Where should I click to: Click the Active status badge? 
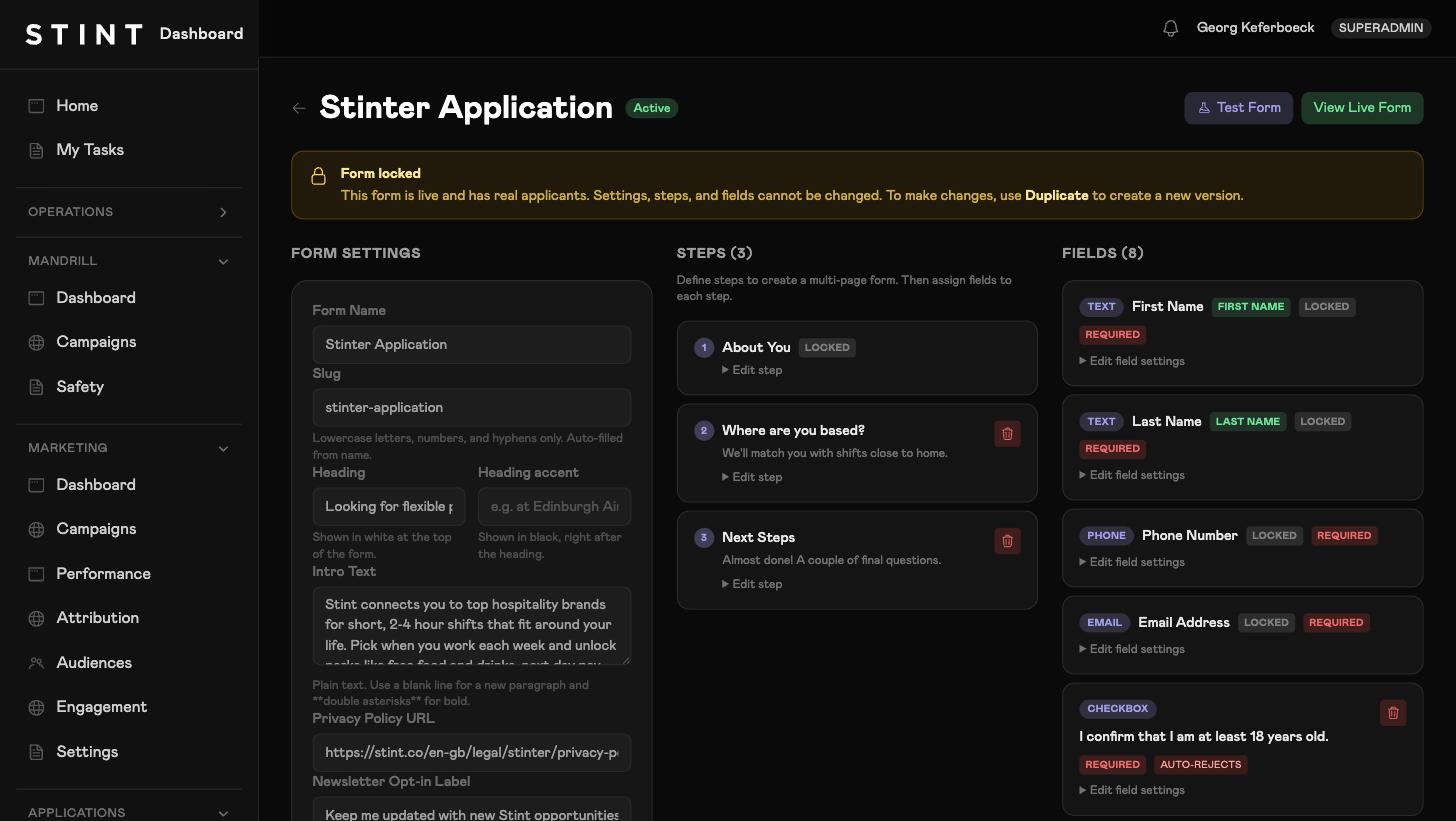[x=652, y=108]
